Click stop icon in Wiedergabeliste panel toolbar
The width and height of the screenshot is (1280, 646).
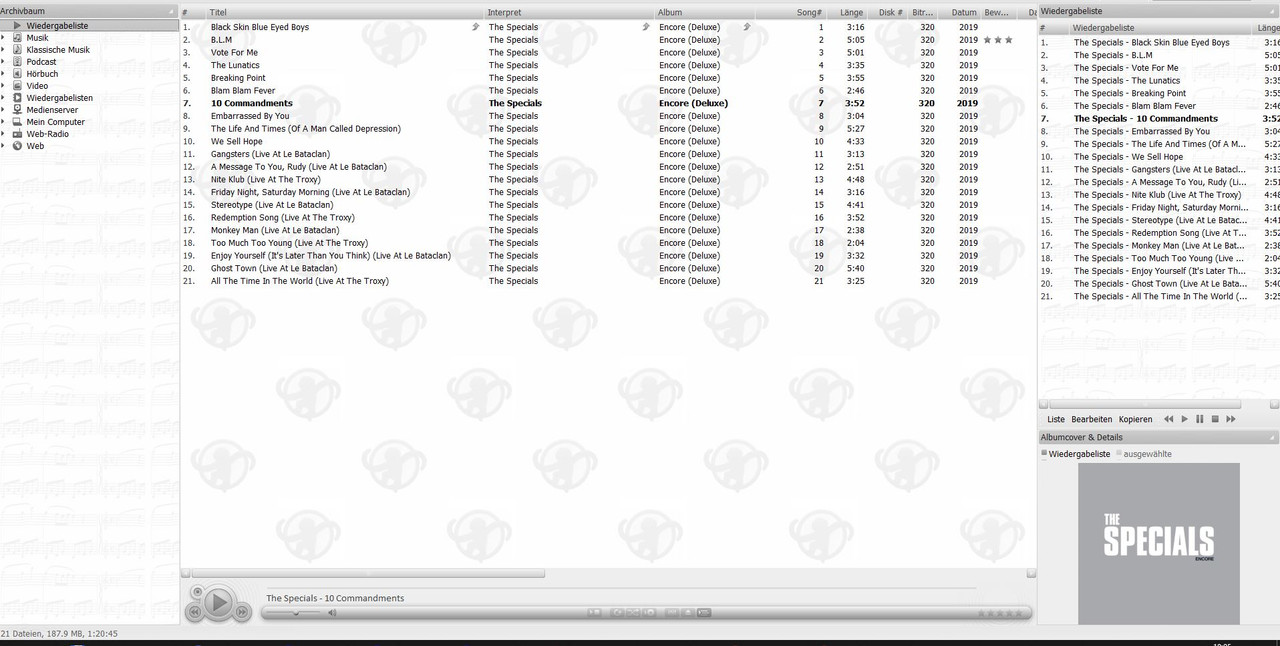1215,419
